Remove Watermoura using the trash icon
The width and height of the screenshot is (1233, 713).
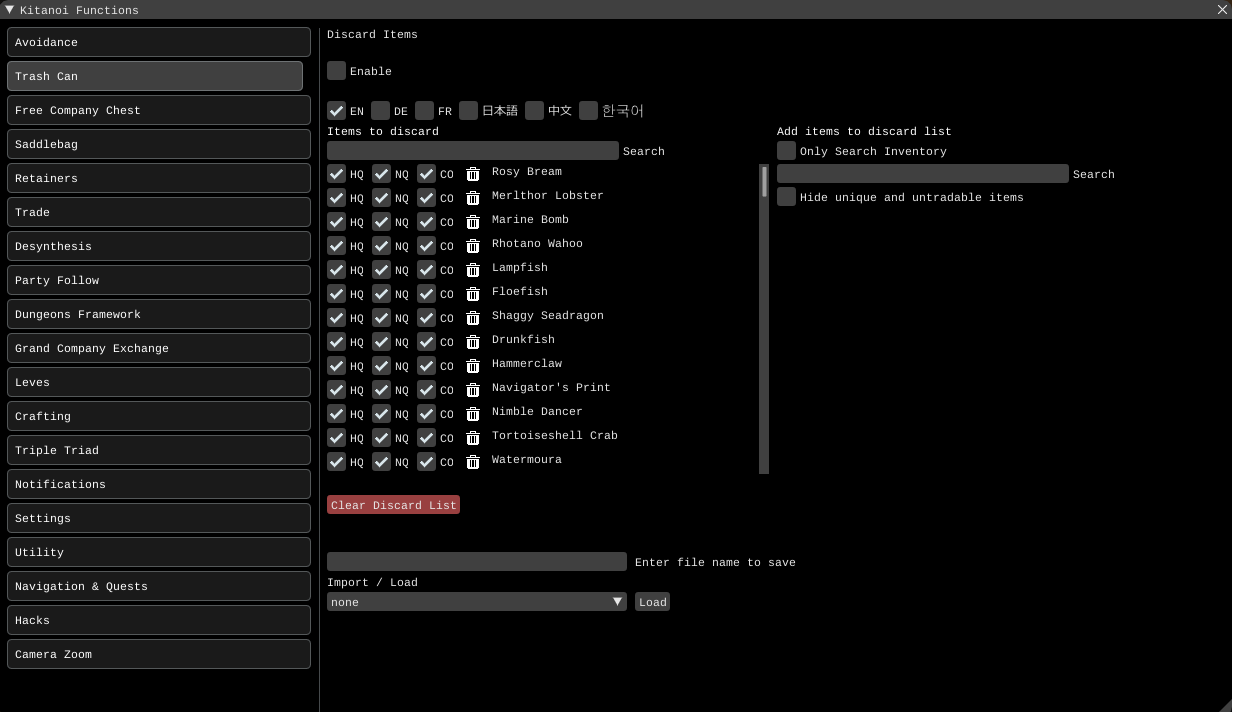(x=473, y=462)
